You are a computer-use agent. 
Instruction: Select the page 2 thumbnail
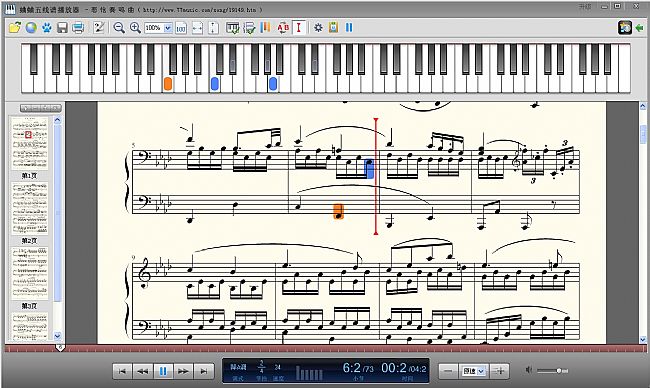[29, 208]
